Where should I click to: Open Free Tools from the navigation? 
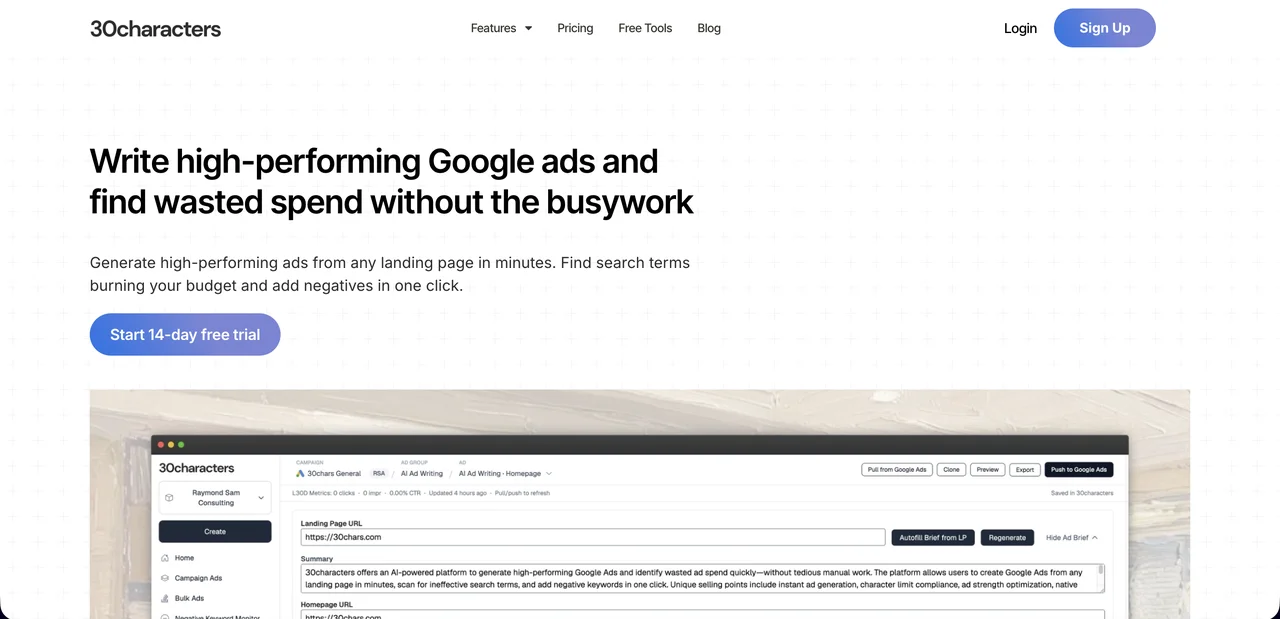645,28
